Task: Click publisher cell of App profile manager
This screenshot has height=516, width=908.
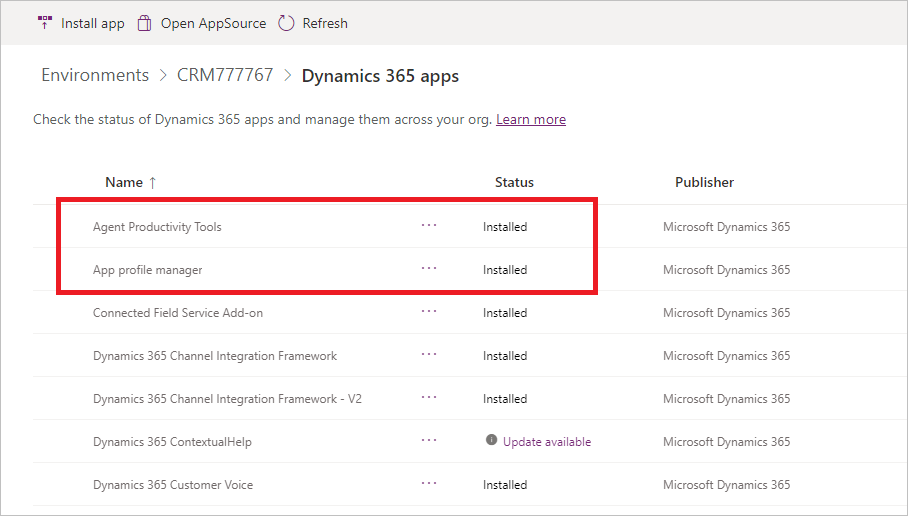Action: tap(726, 270)
